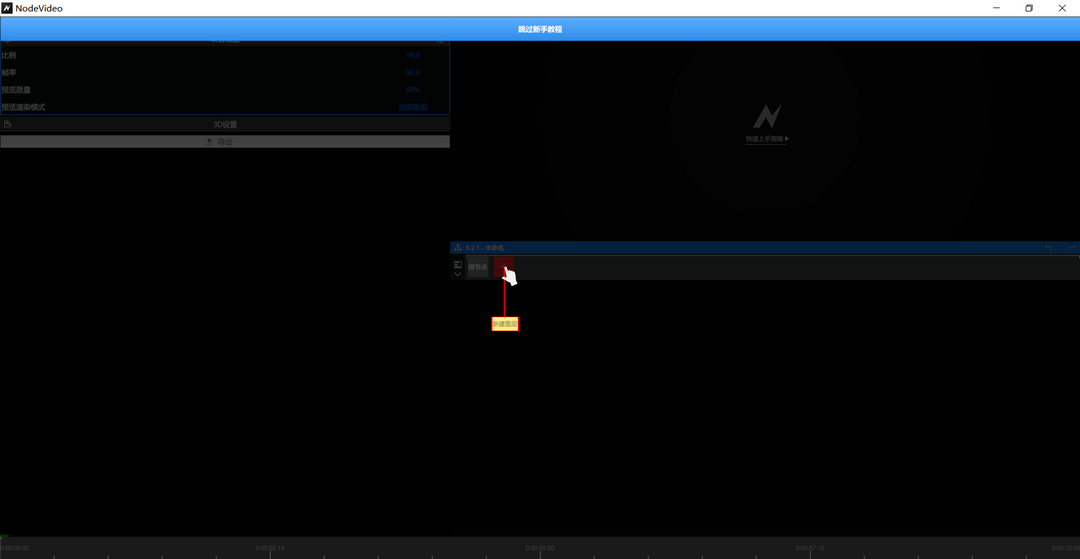Click the node hierarchy icon beside 6.2.1 title

point(458,248)
